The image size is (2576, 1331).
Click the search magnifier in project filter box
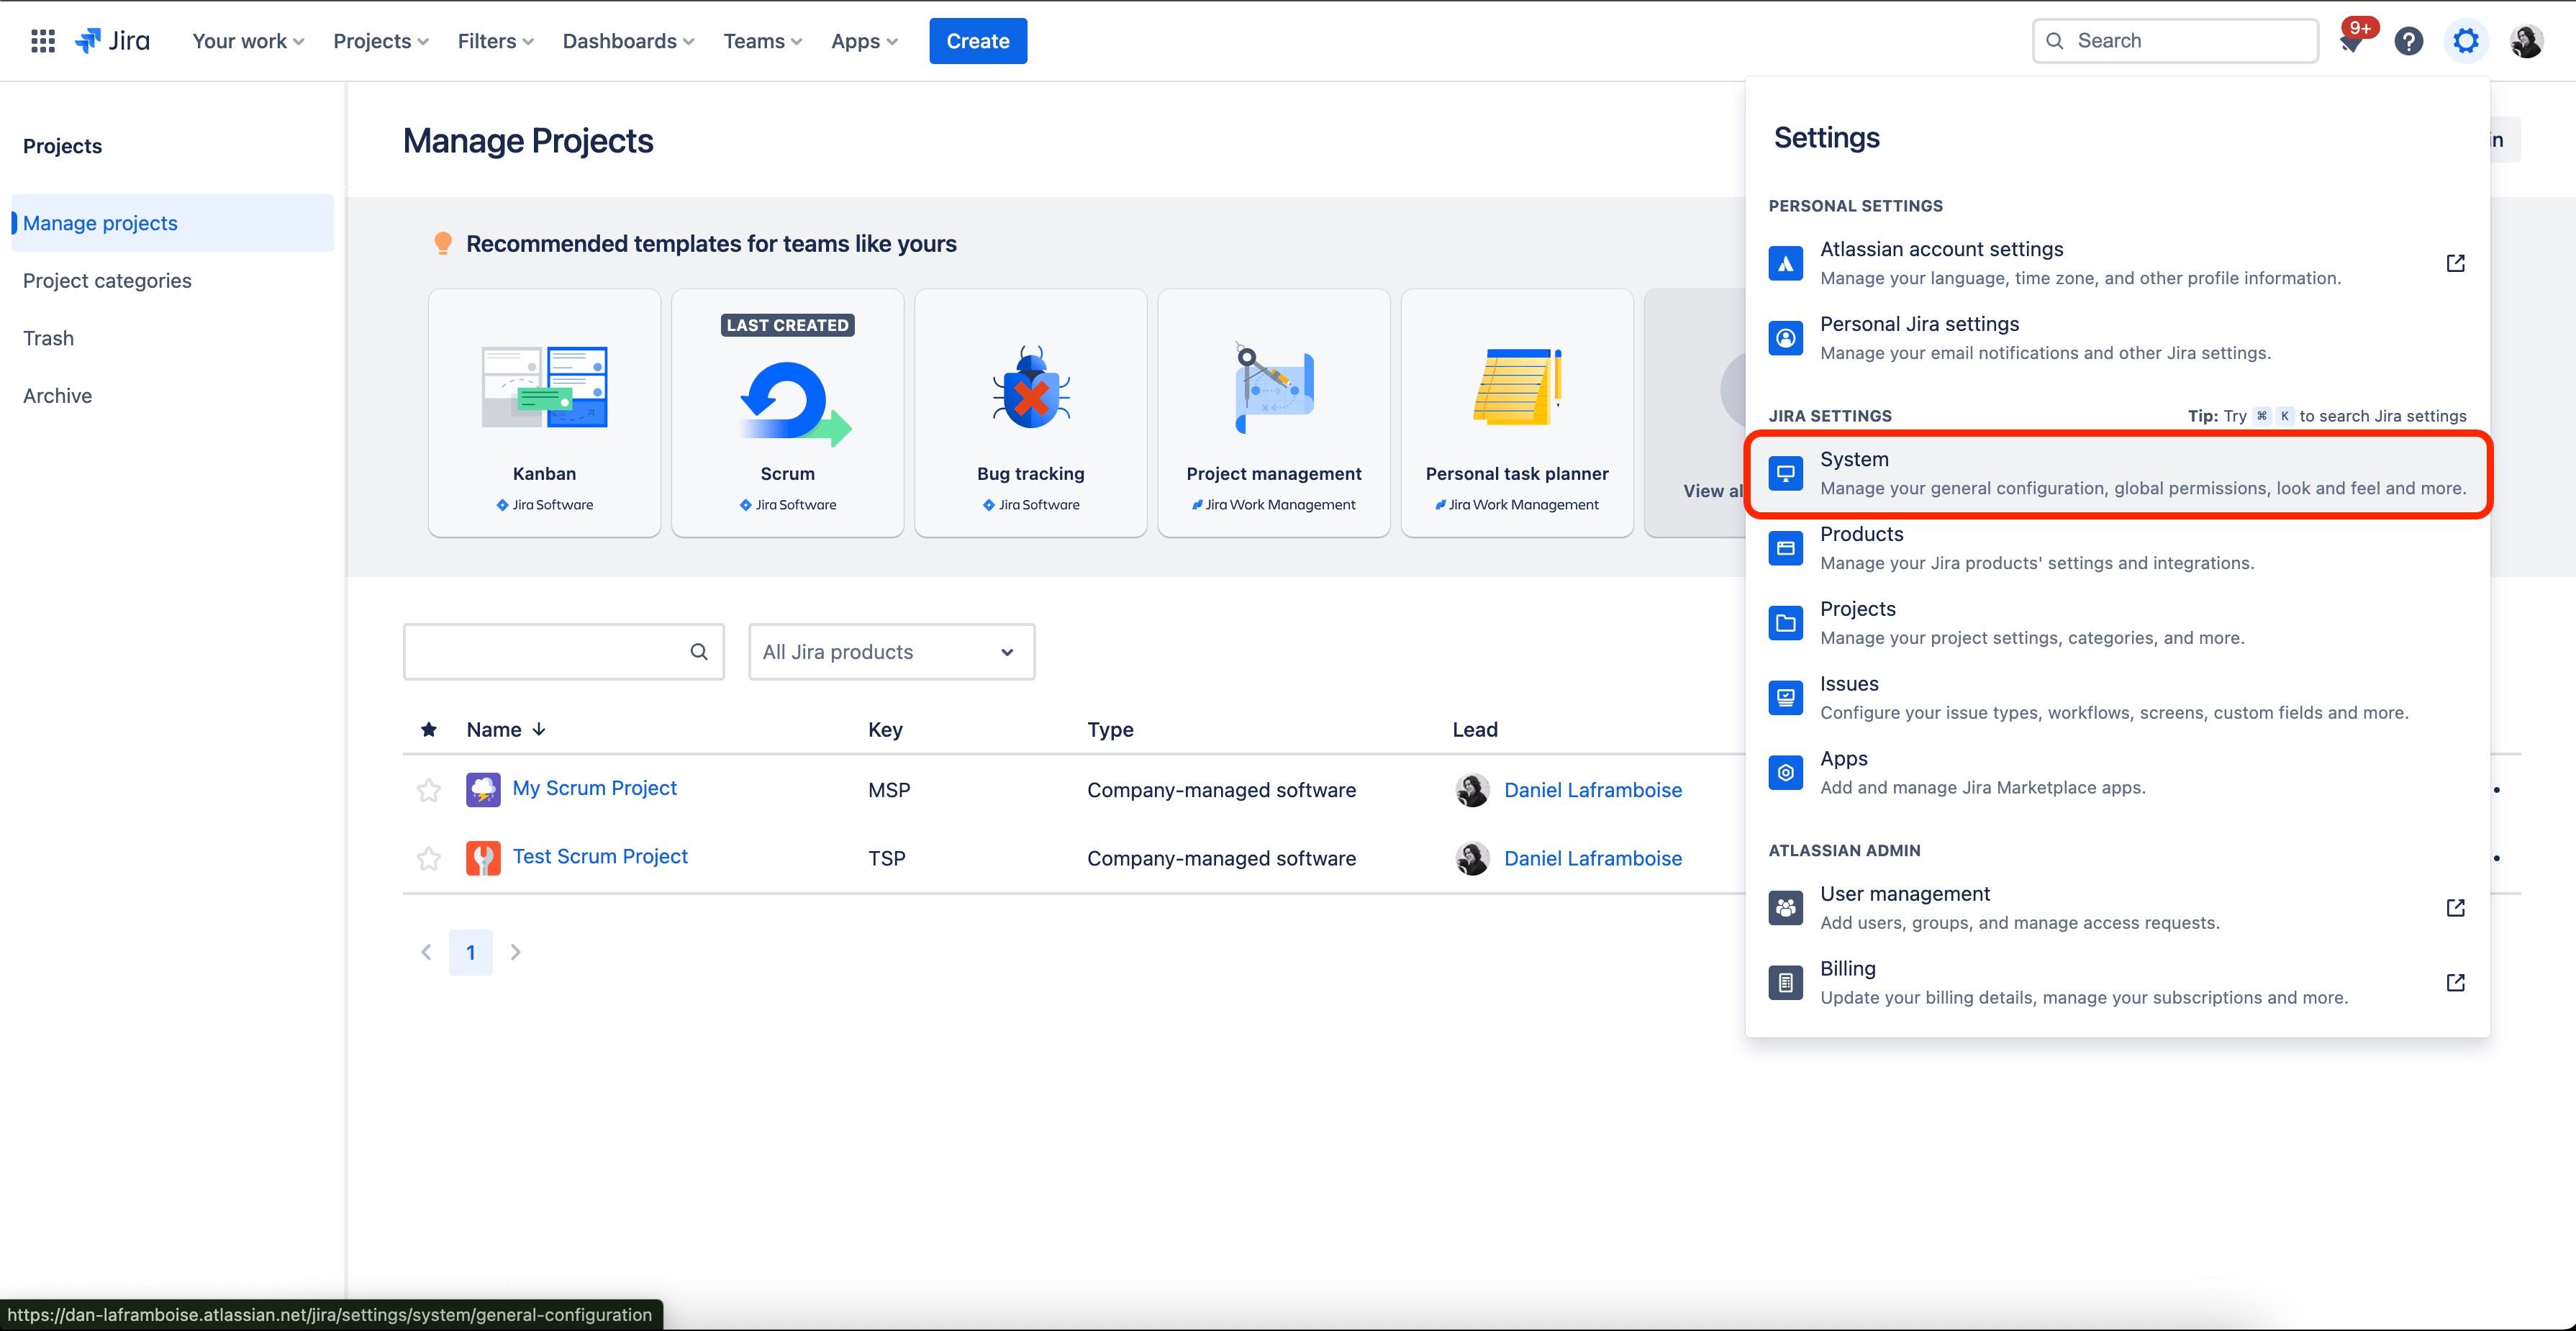[x=699, y=652]
